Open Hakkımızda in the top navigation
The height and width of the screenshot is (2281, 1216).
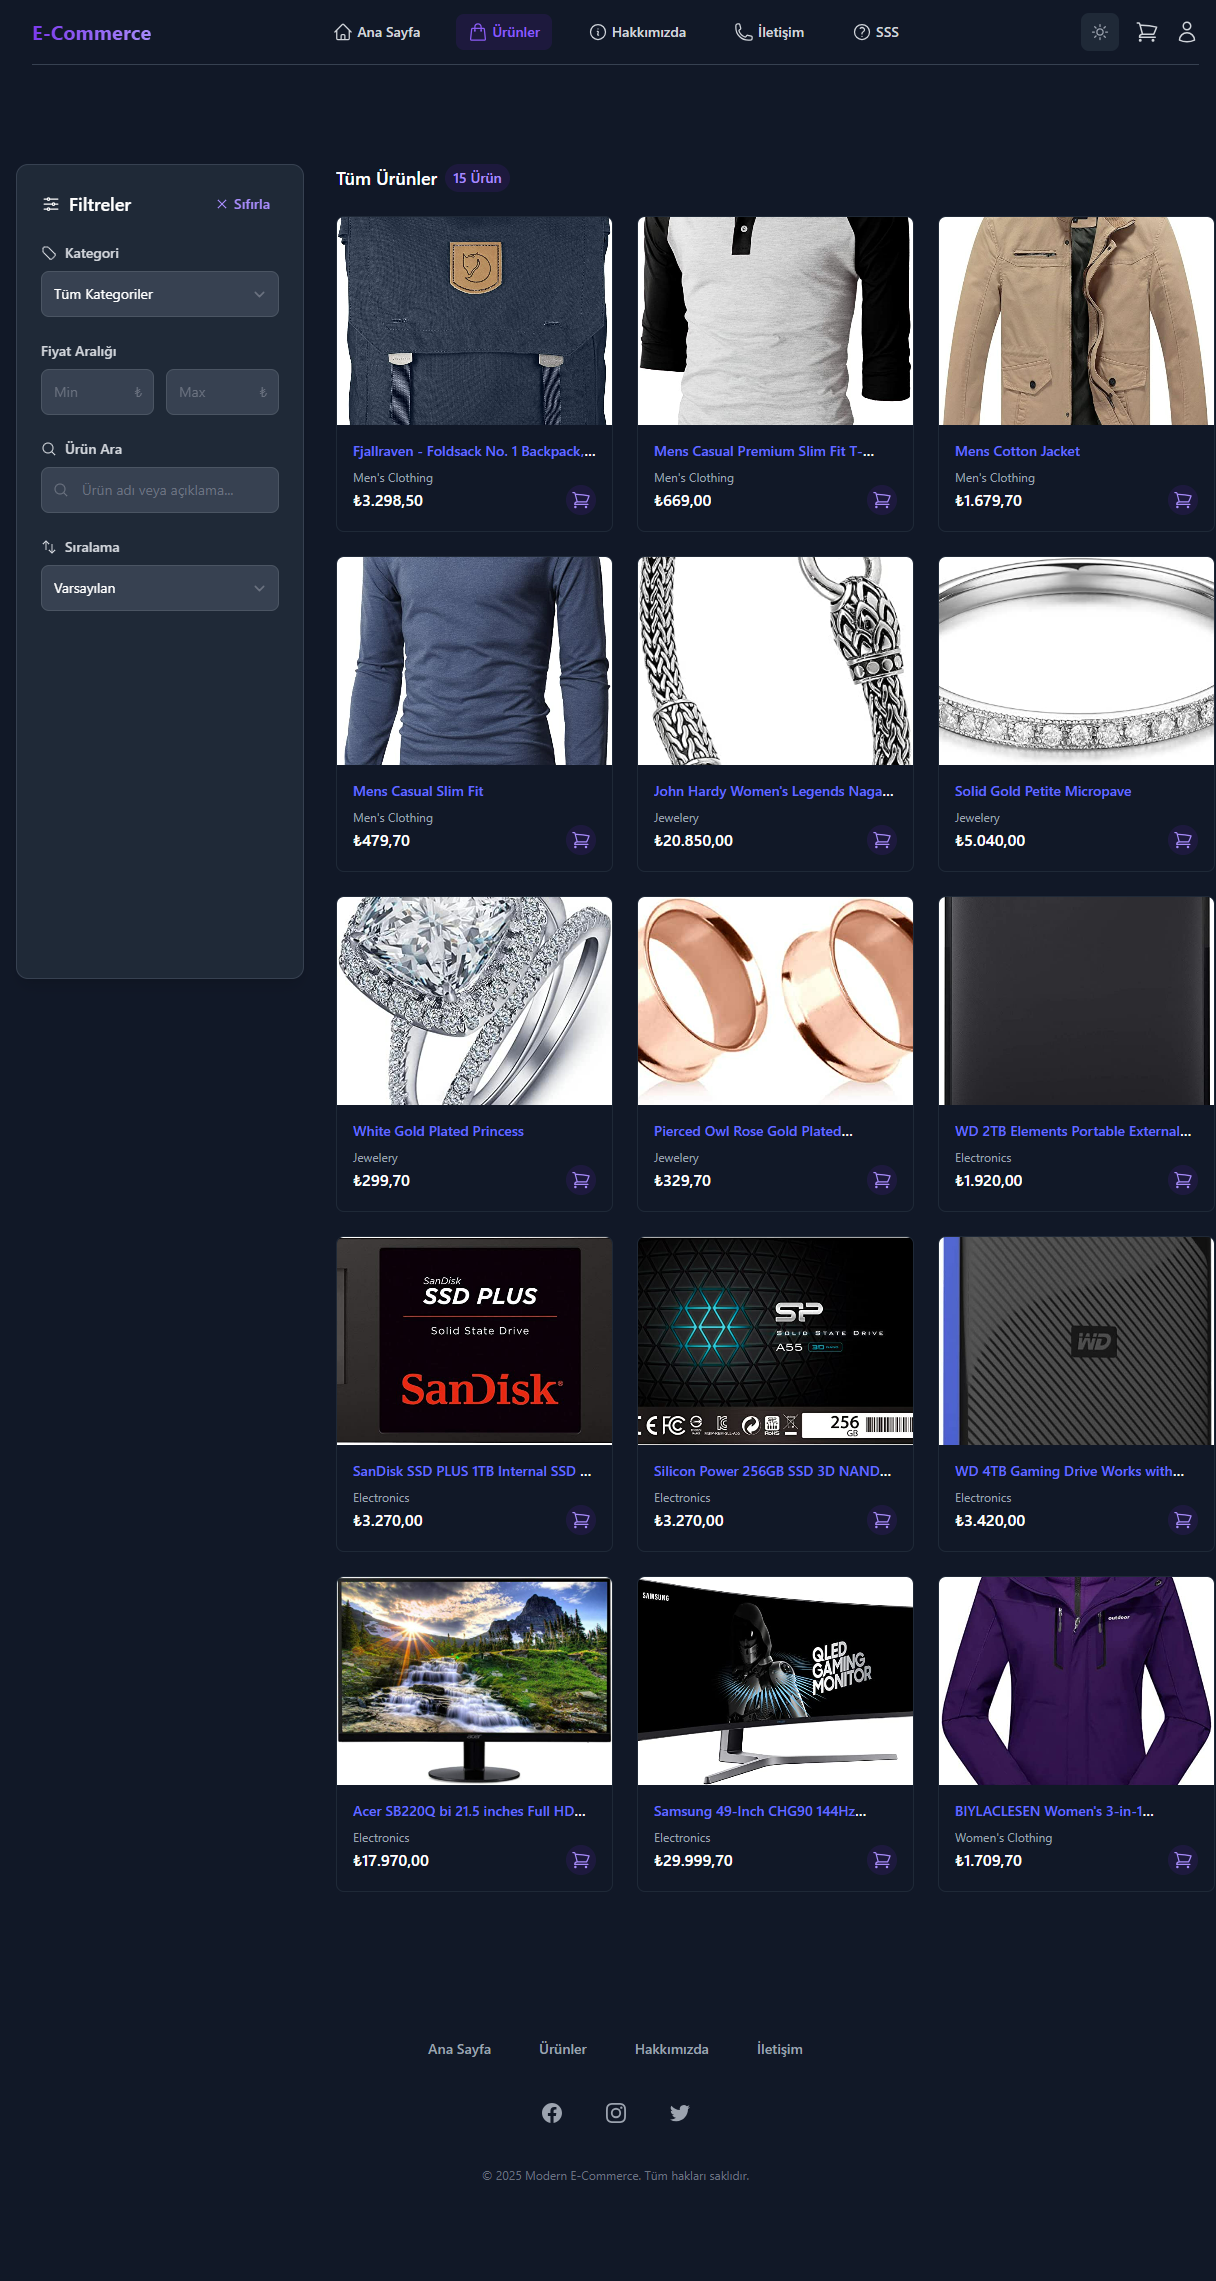pos(638,32)
